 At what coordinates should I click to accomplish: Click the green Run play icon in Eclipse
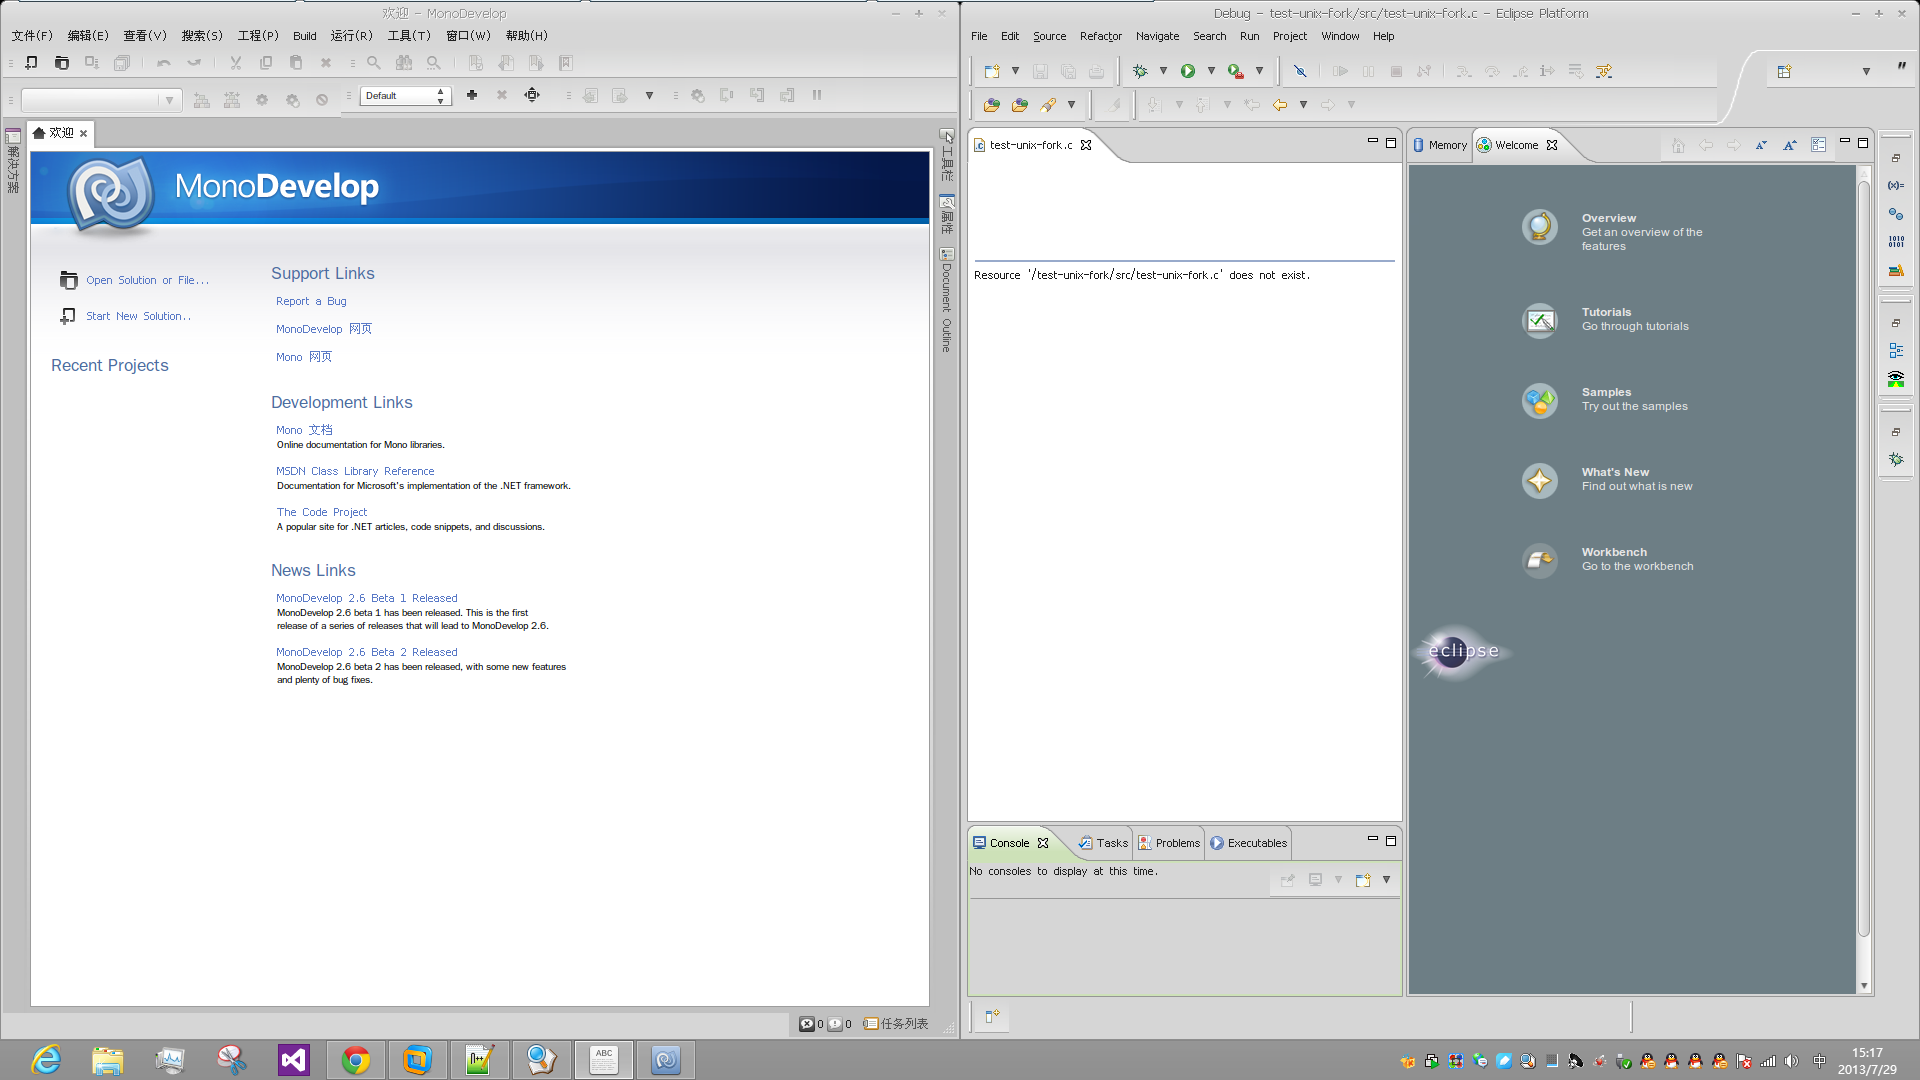[x=1188, y=71]
